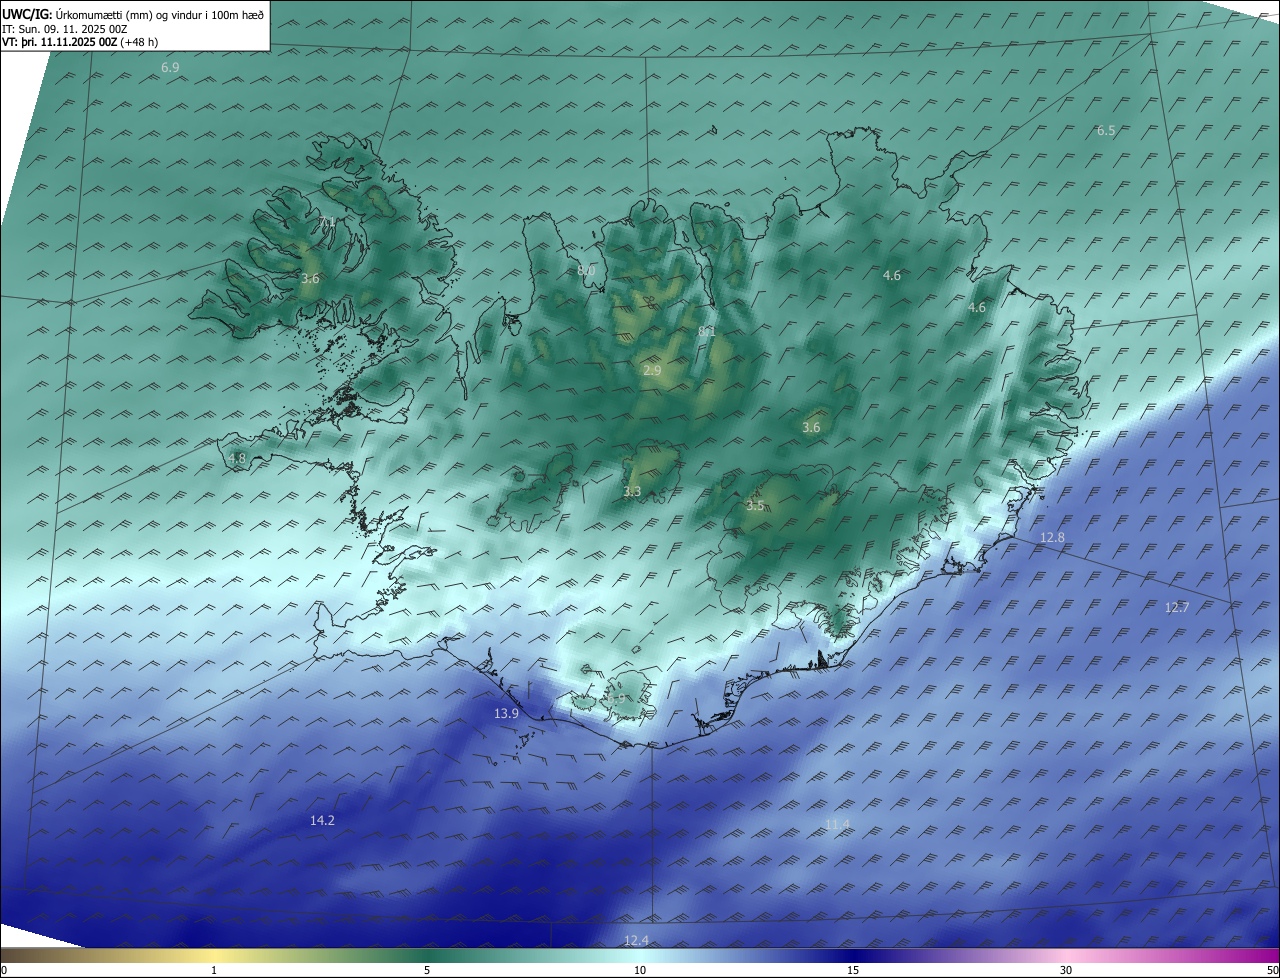
Task: Select the 14.2 value label
Action: (322, 820)
